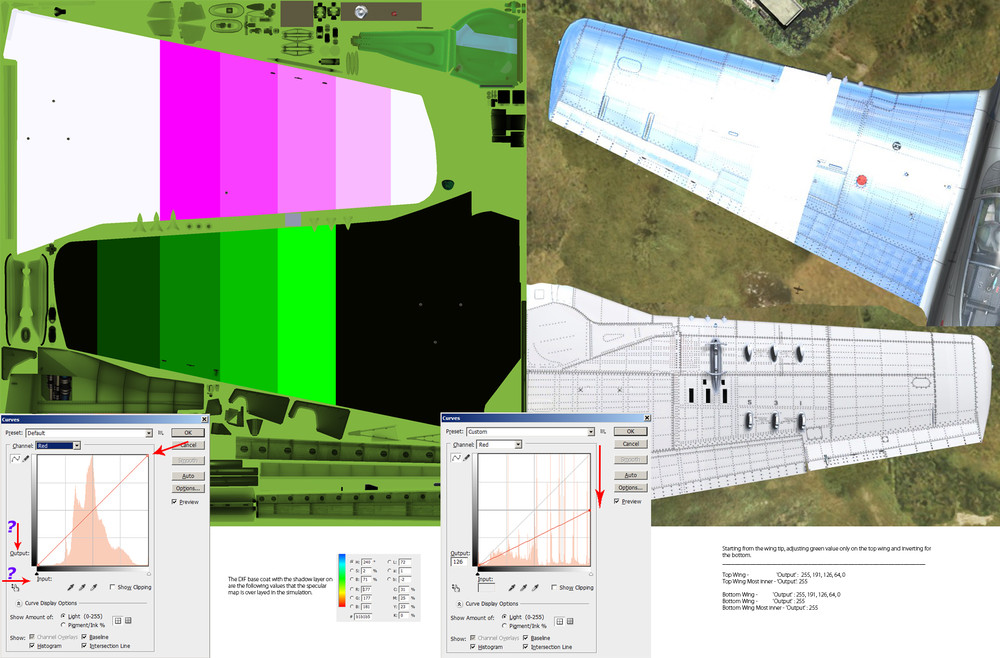Choose detailed grid icon in Custom-preset Curves dialog
1000x658 pixels.
(x=570, y=621)
